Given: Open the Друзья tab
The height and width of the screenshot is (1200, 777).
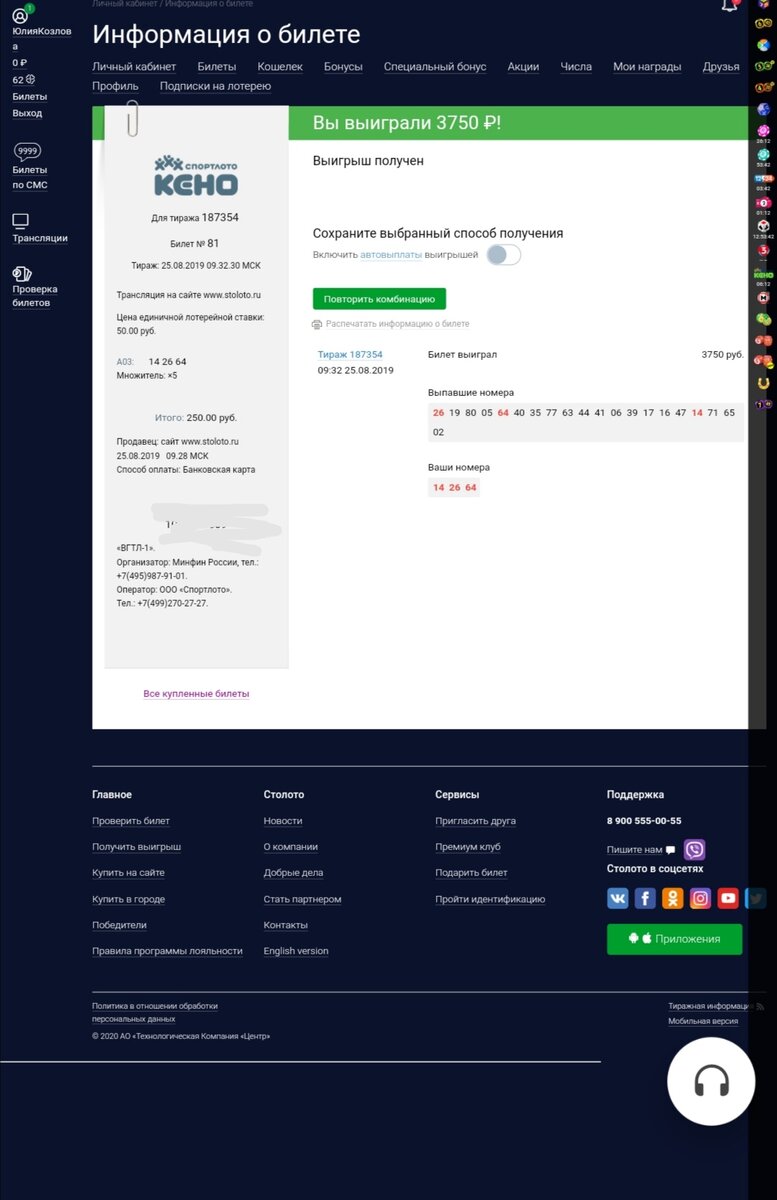Looking at the screenshot, I should click(x=721, y=67).
